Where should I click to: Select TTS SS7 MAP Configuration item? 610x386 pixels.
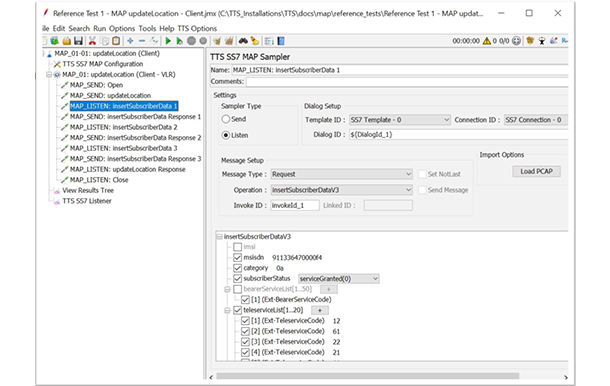point(103,64)
